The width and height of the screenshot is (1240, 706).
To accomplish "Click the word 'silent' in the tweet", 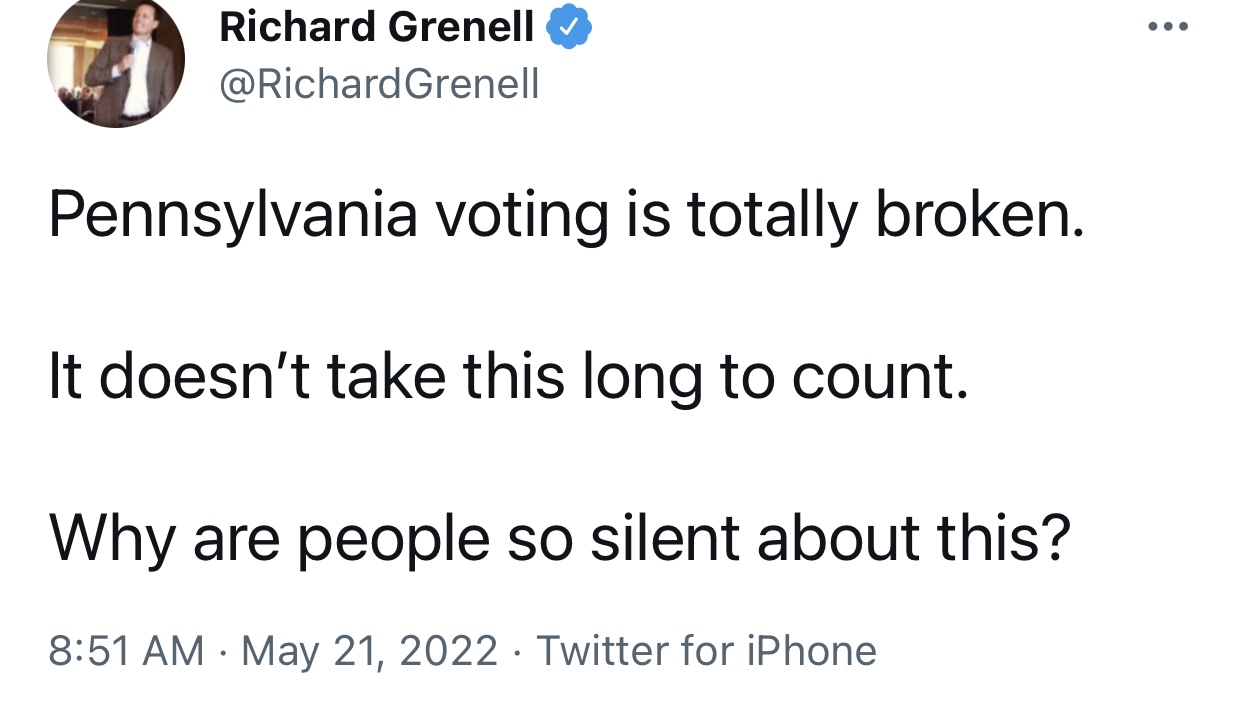I will tap(664, 538).
